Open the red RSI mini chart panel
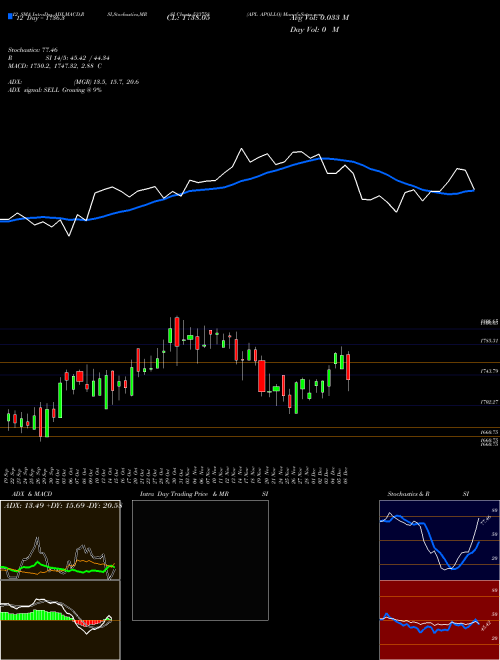The width and height of the screenshot is (500, 660). coord(439,620)
